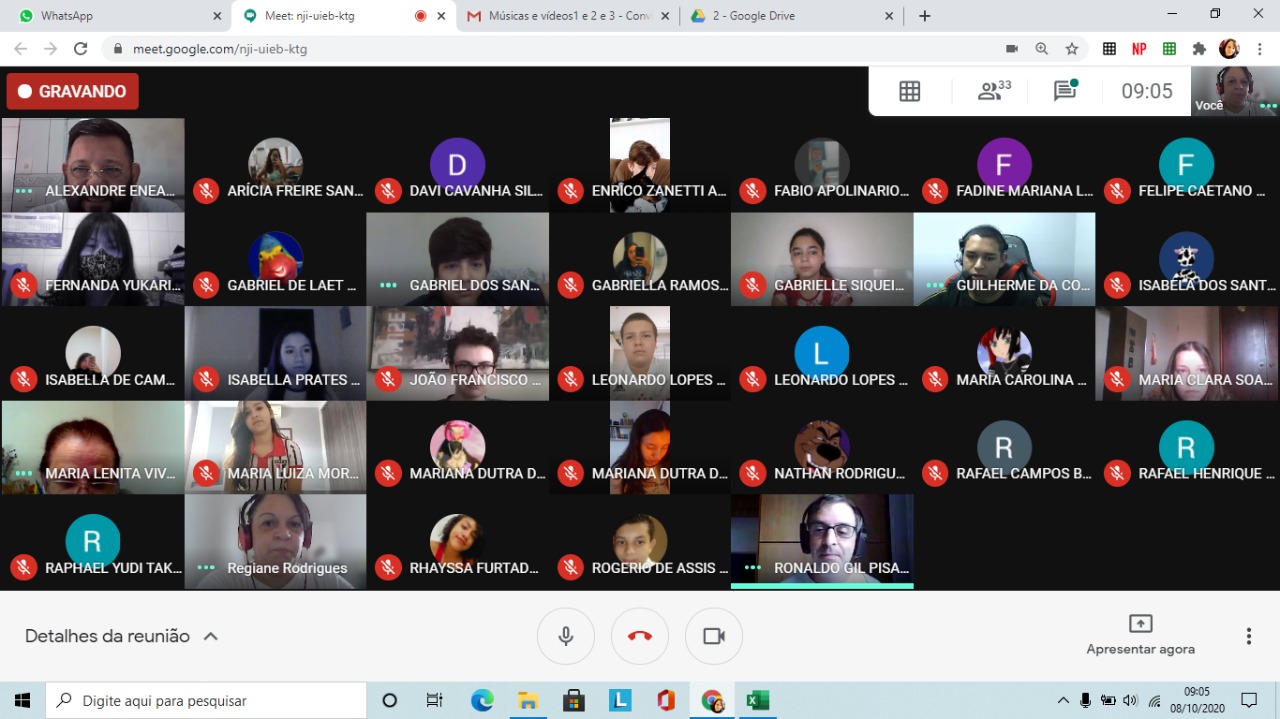Open the Chrome three-dot menu
The width and height of the screenshot is (1280, 719).
pyautogui.click(x=1259, y=49)
